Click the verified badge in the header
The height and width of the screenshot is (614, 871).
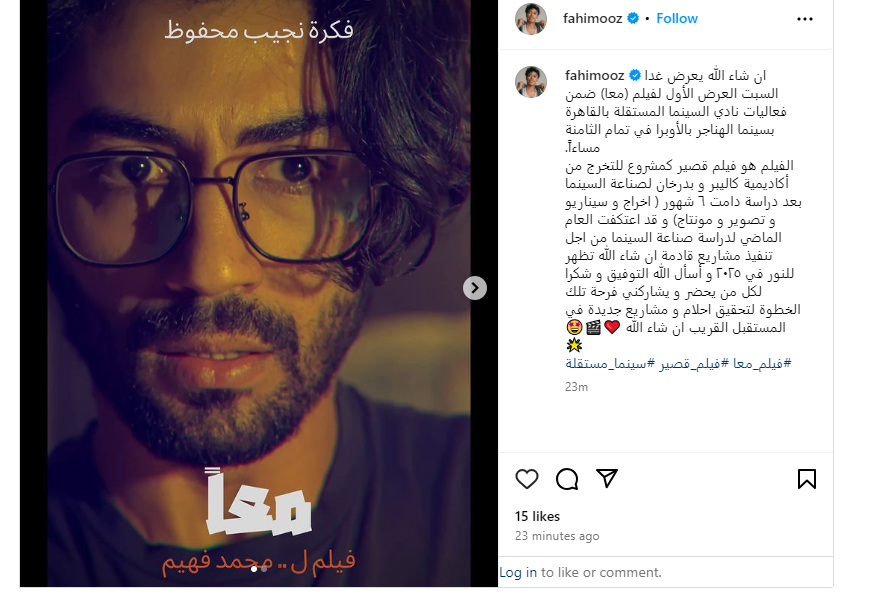click(633, 18)
